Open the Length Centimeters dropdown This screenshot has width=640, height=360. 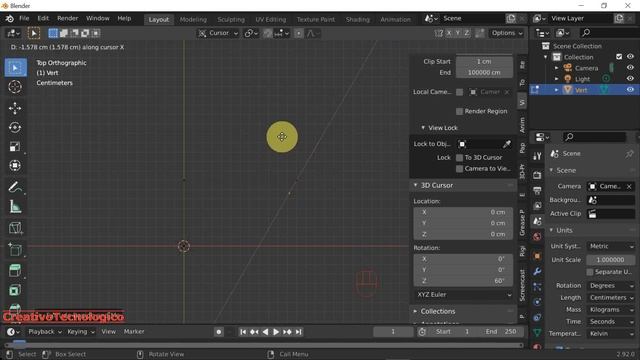pos(611,298)
